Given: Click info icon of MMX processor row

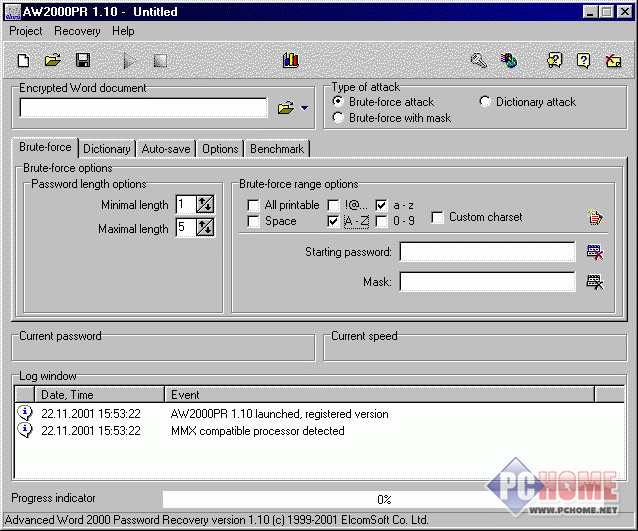Looking at the screenshot, I should pyautogui.click(x=25, y=430).
